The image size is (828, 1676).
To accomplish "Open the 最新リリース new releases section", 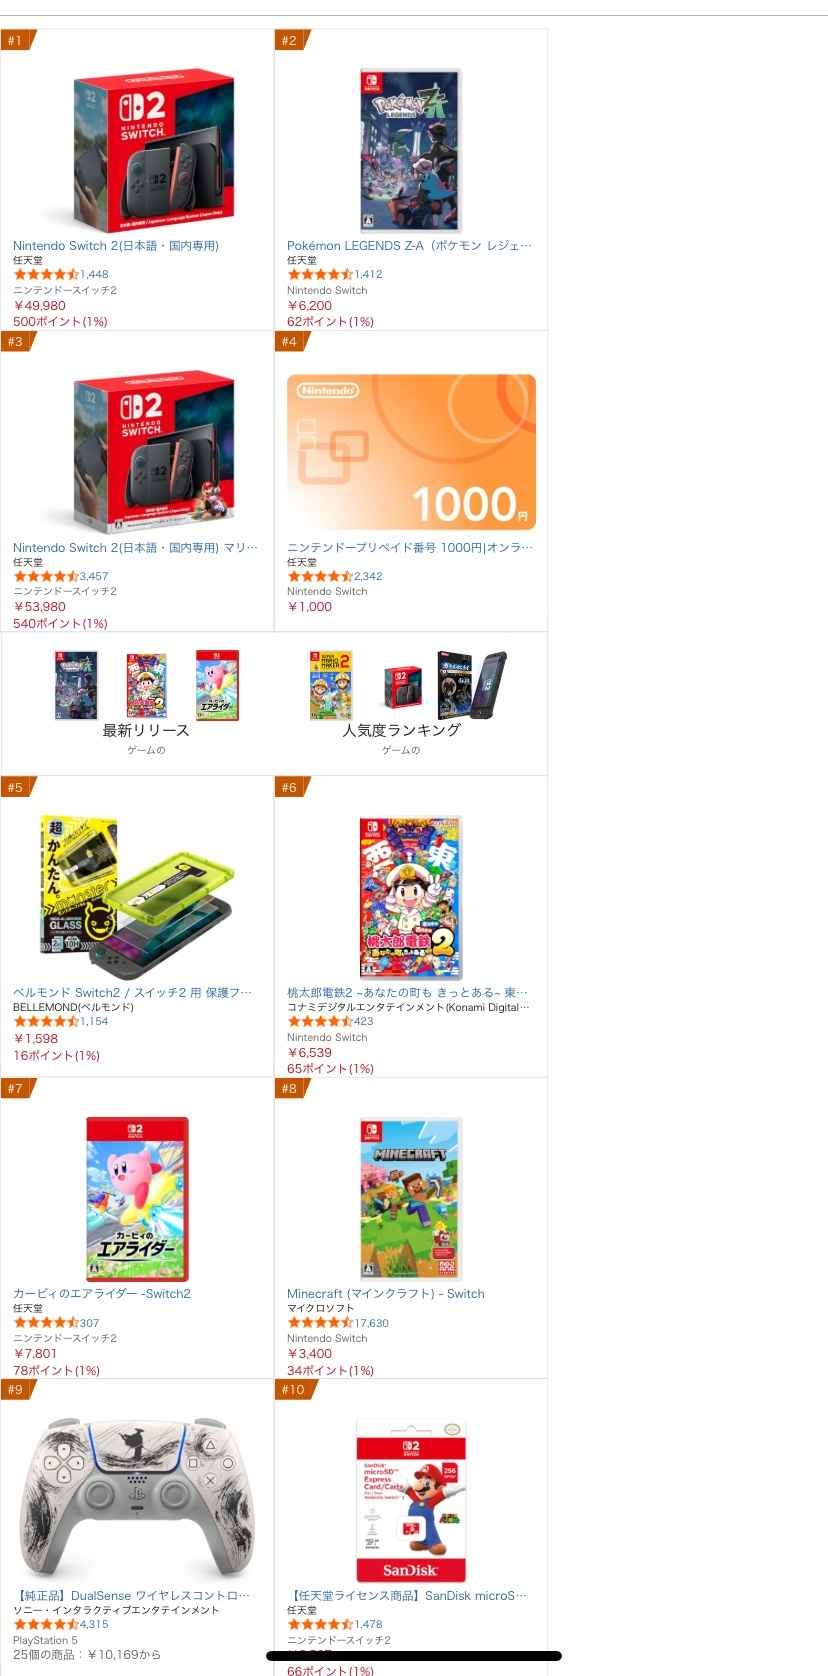I will pyautogui.click(x=146, y=703).
